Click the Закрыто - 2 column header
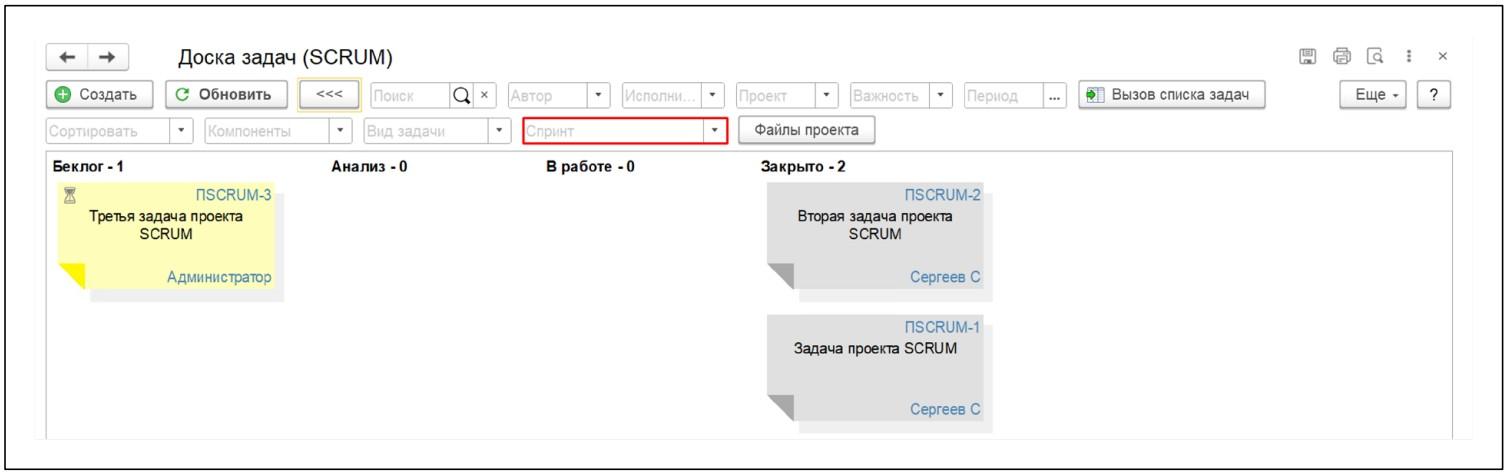 pyautogui.click(x=803, y=167)
